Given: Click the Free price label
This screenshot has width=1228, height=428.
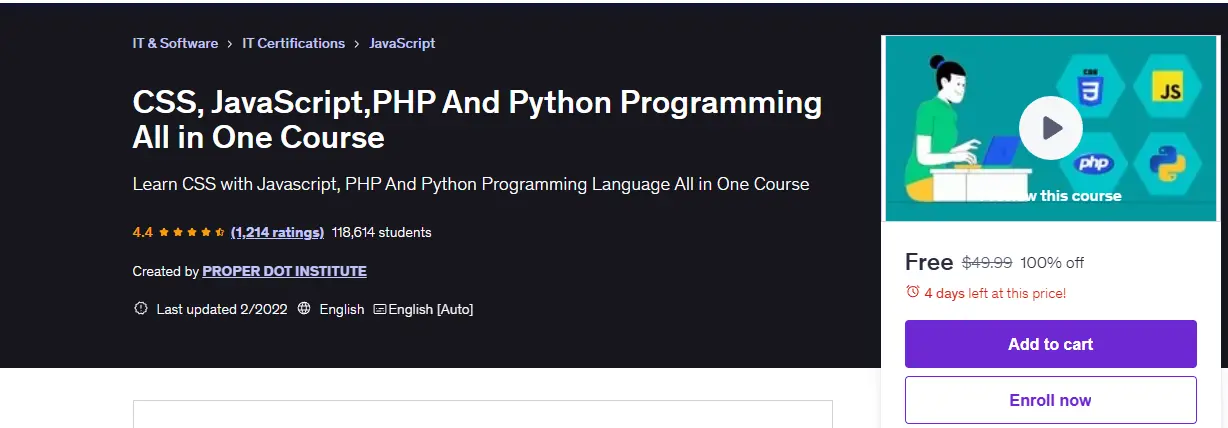Looking at the screenshot, I should tap(929, 262).
